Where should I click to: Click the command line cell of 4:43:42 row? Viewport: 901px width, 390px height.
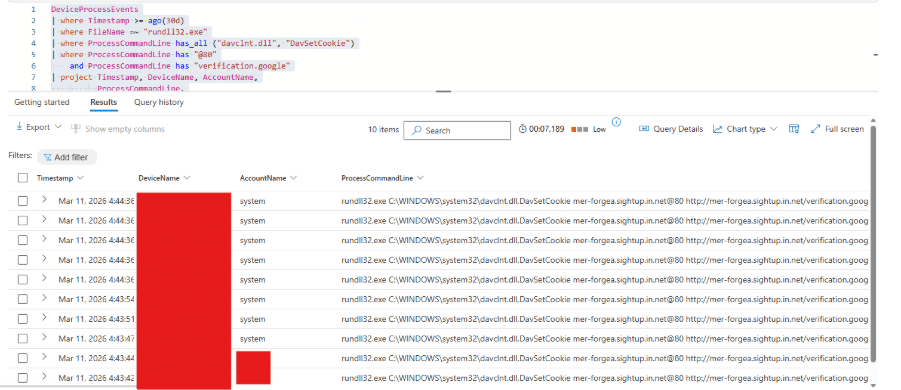pyautogui.click(x=604, y=378)
